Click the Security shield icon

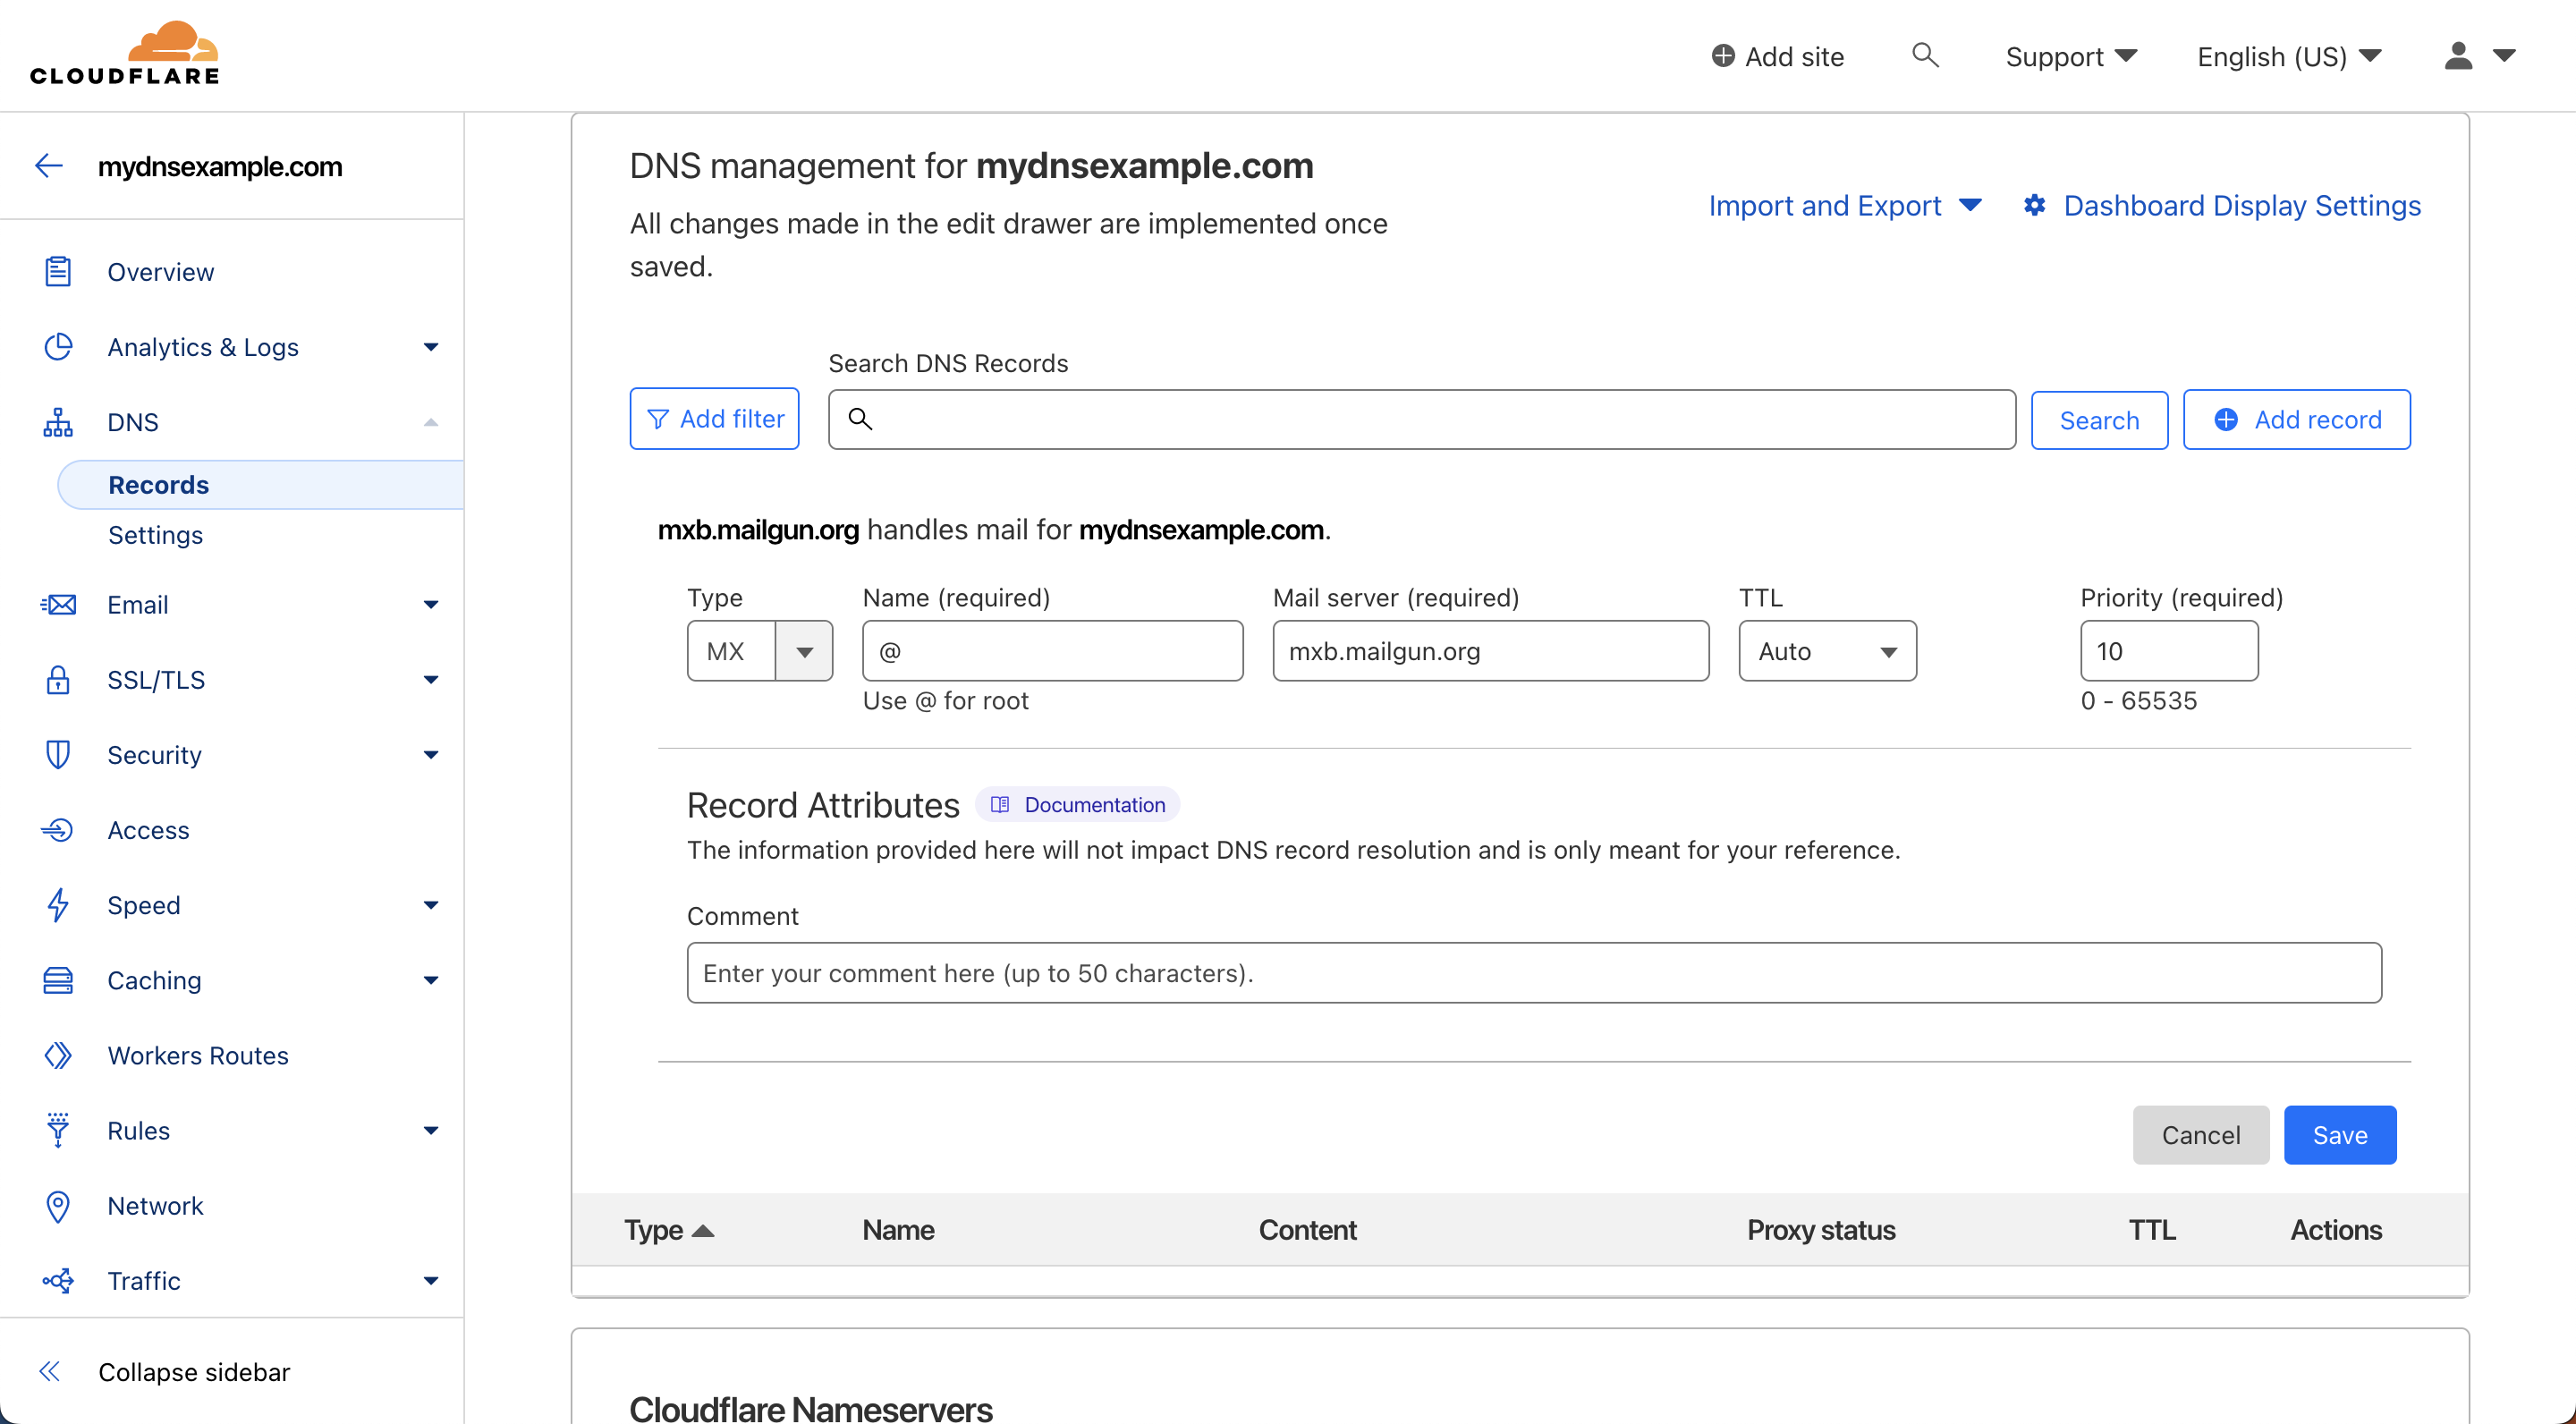pos(58,755)
